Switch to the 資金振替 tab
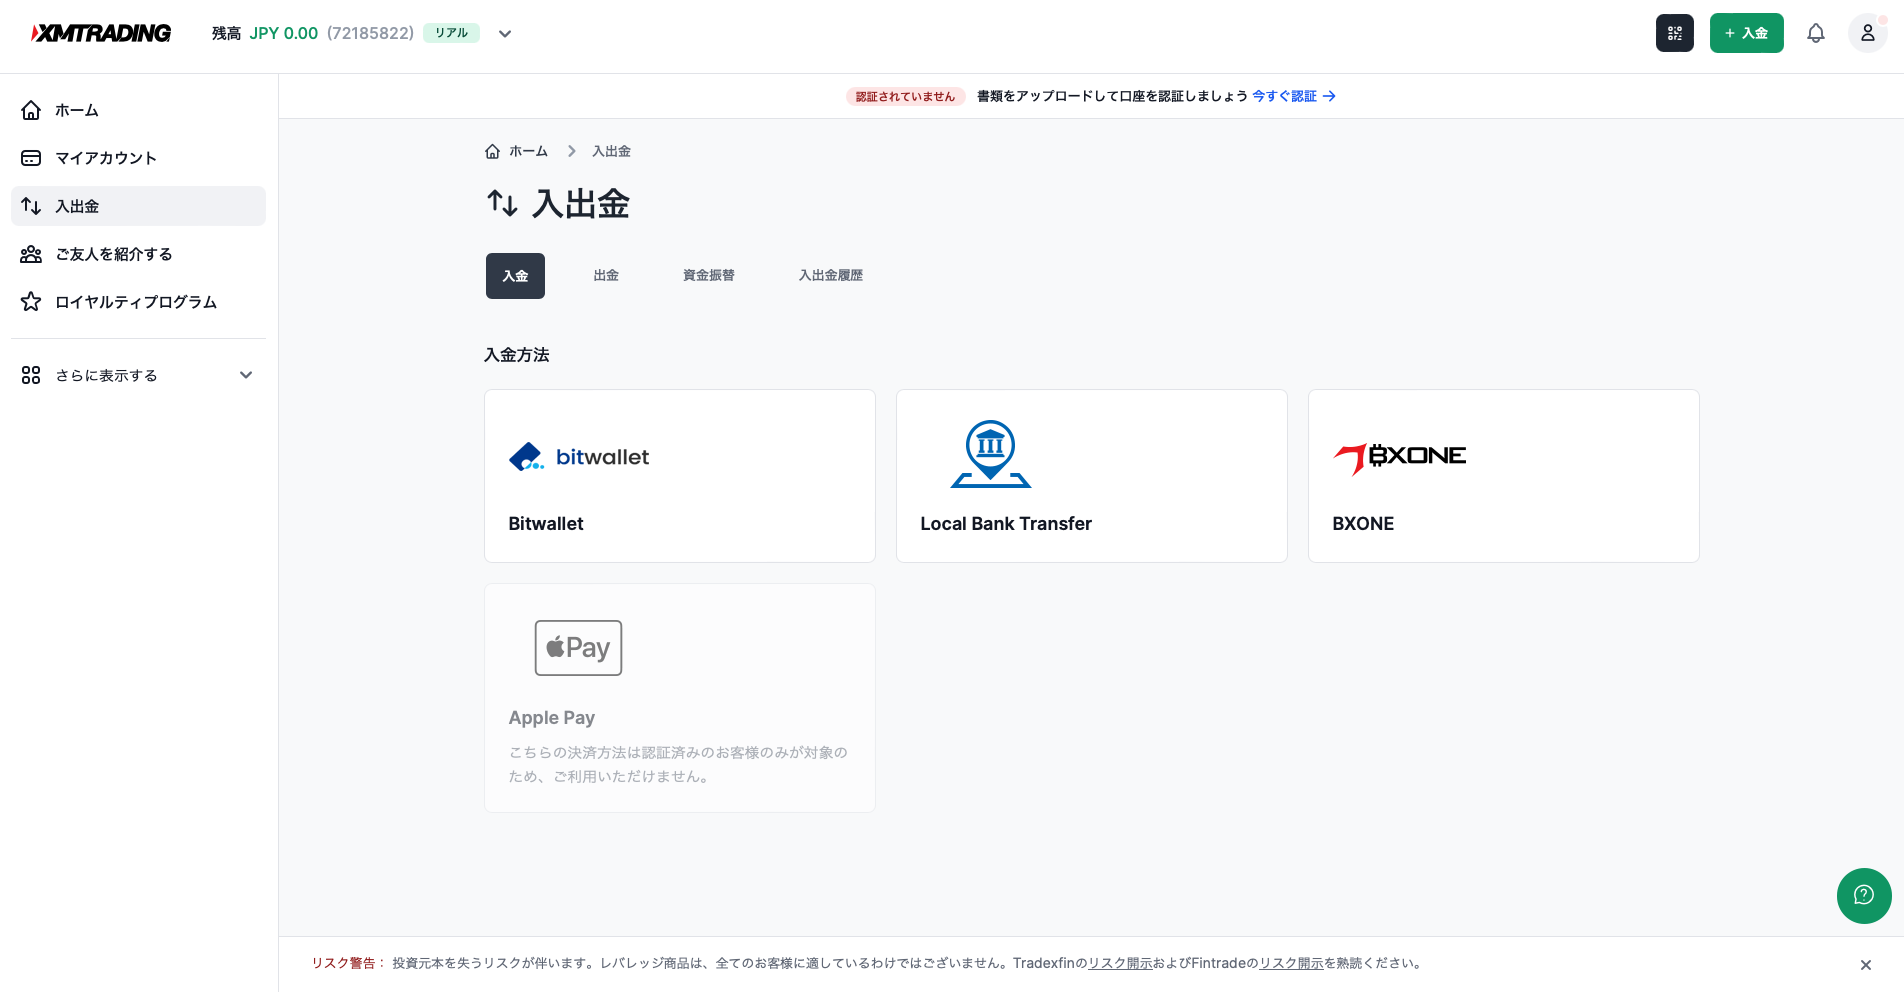1904x992 pixels. tap(709, 276)
